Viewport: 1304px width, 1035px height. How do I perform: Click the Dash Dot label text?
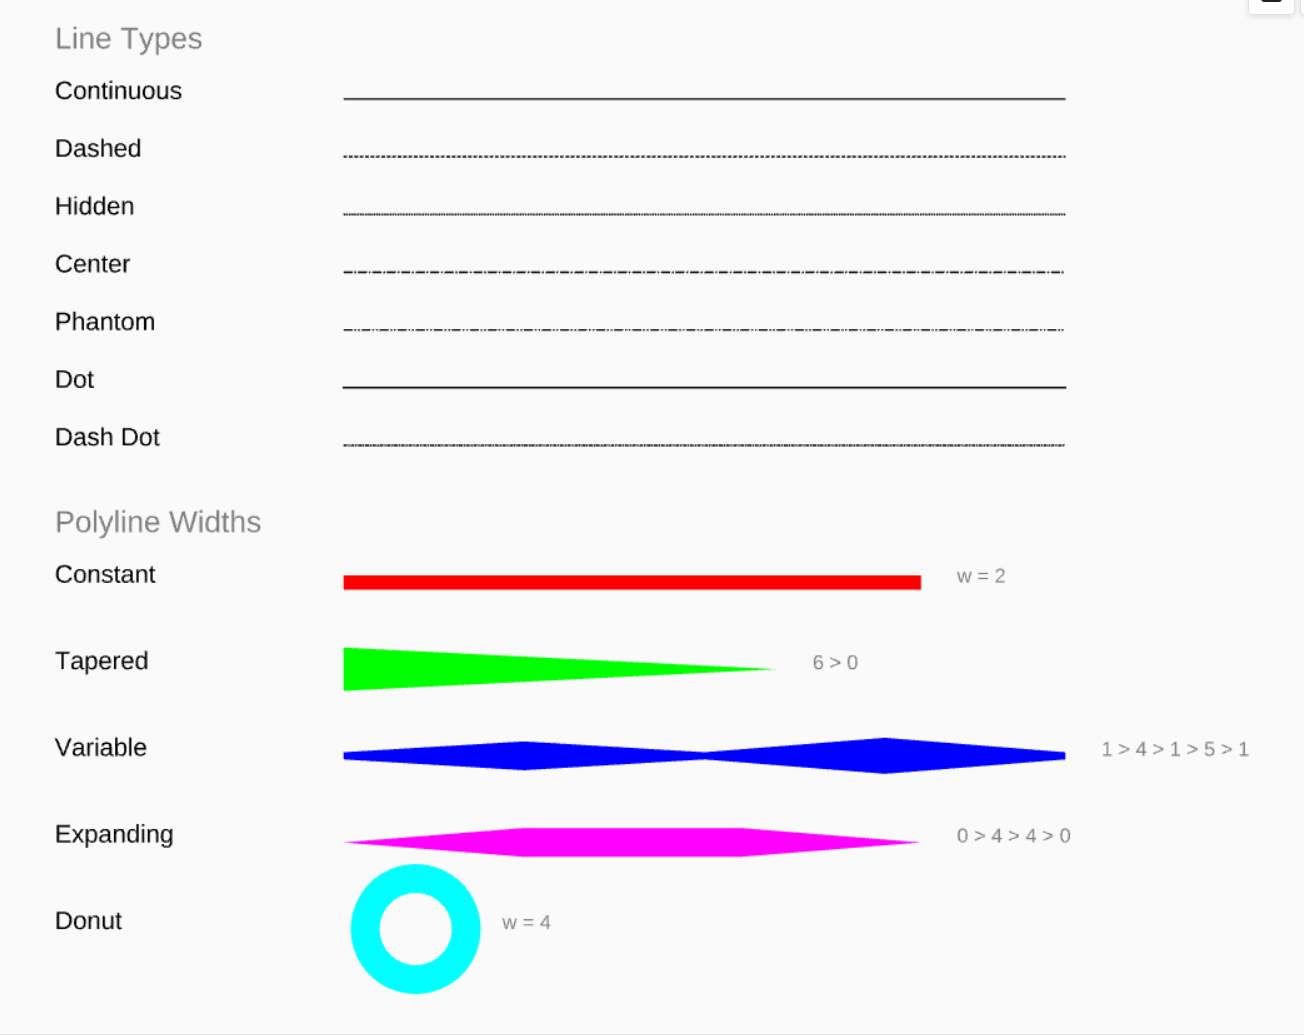107,437
